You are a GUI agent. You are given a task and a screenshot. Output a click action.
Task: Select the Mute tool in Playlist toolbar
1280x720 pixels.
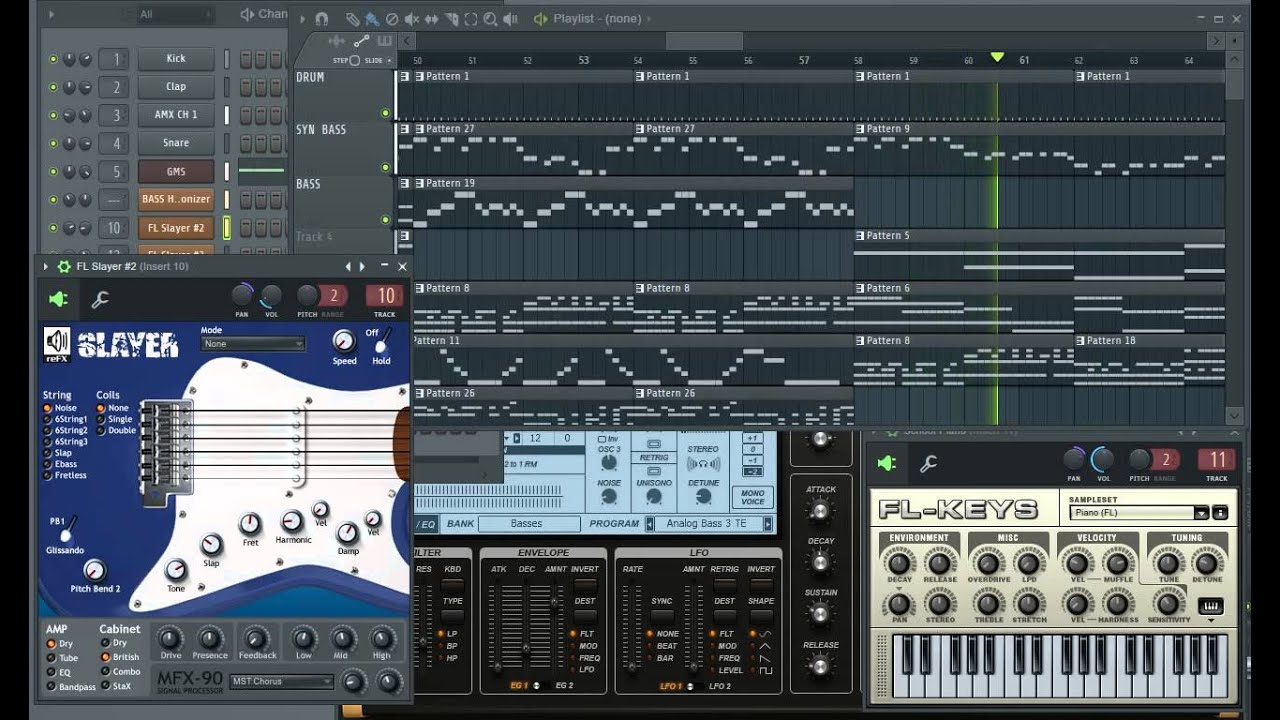(412, 19)
